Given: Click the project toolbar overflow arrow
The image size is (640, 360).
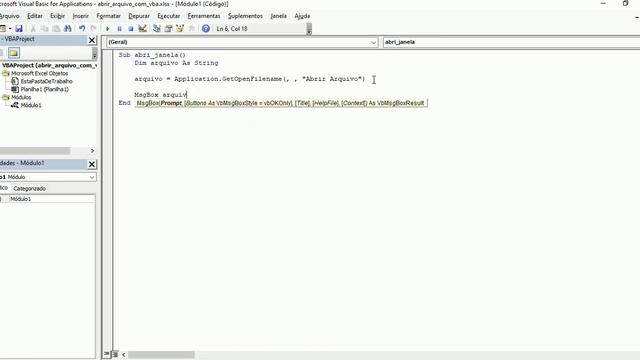Looking at the screenshot, I should tap(95, 53).
